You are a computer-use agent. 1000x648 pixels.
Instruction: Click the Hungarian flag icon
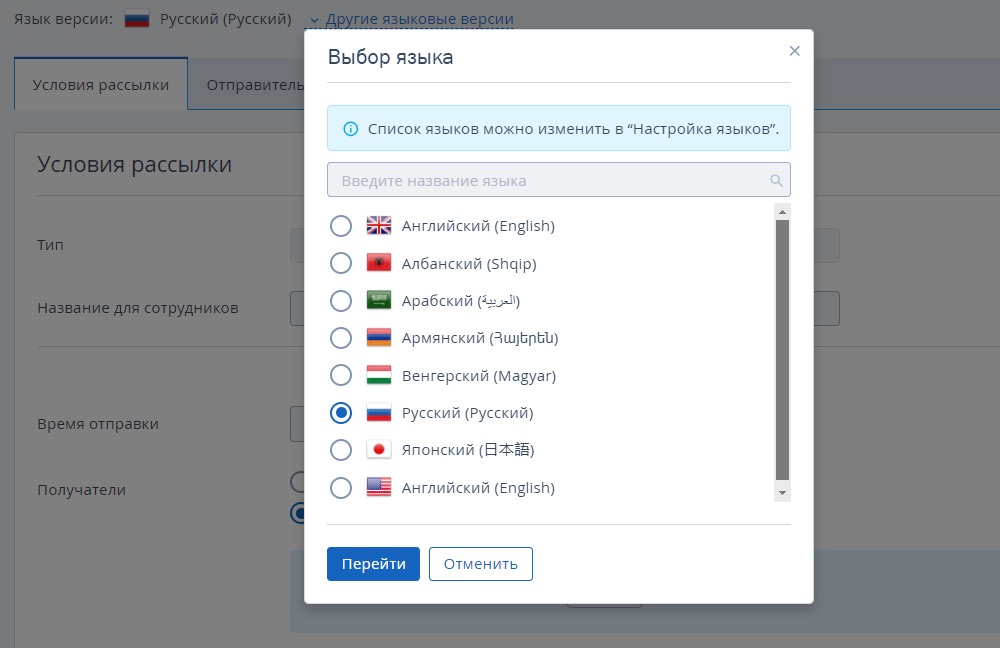(379, 375)
